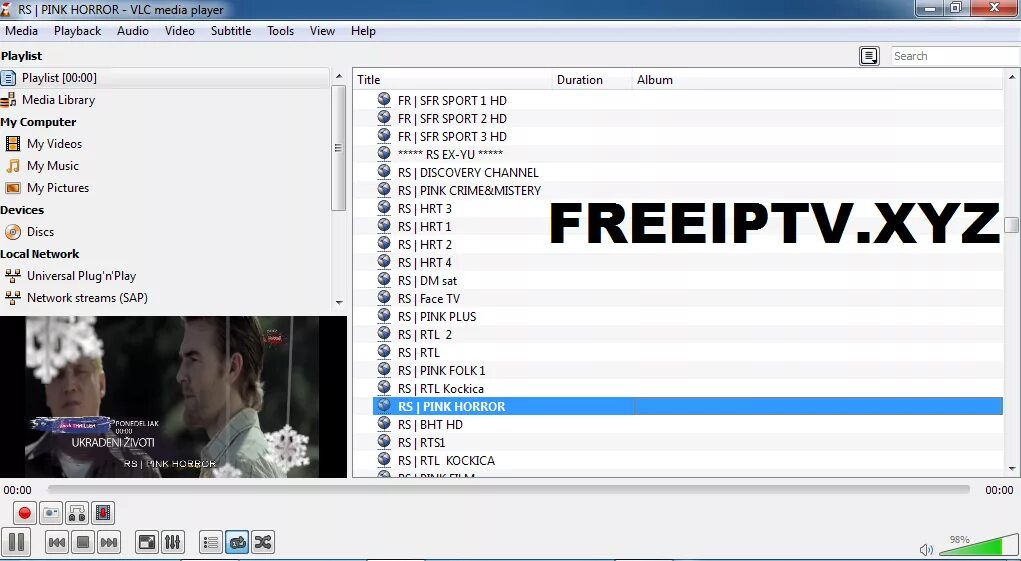Stop playback with the stop button

(x=83, y=542)
